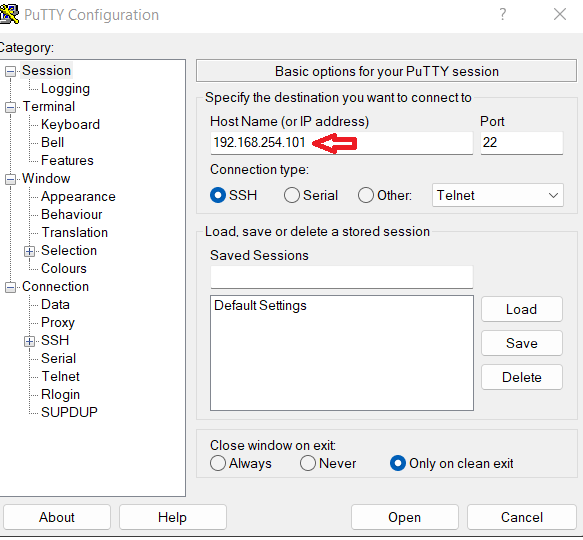
Task: Open the Selection settings category
Action: (69, 250)
